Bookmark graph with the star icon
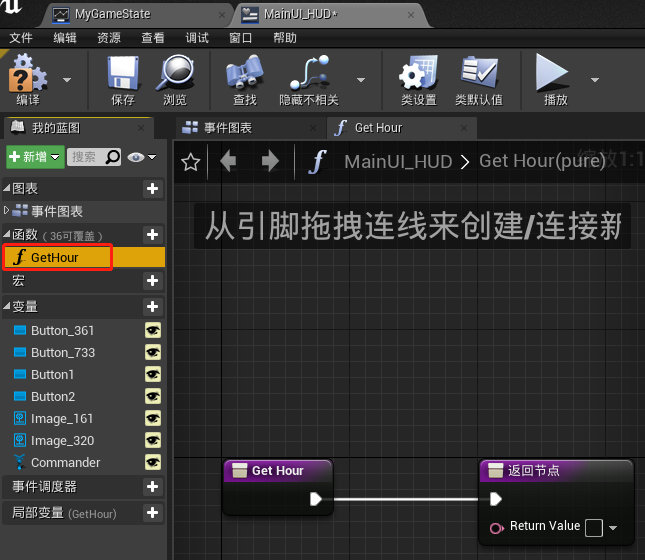Screen dimensions: 645x560 tap(190, 162)
